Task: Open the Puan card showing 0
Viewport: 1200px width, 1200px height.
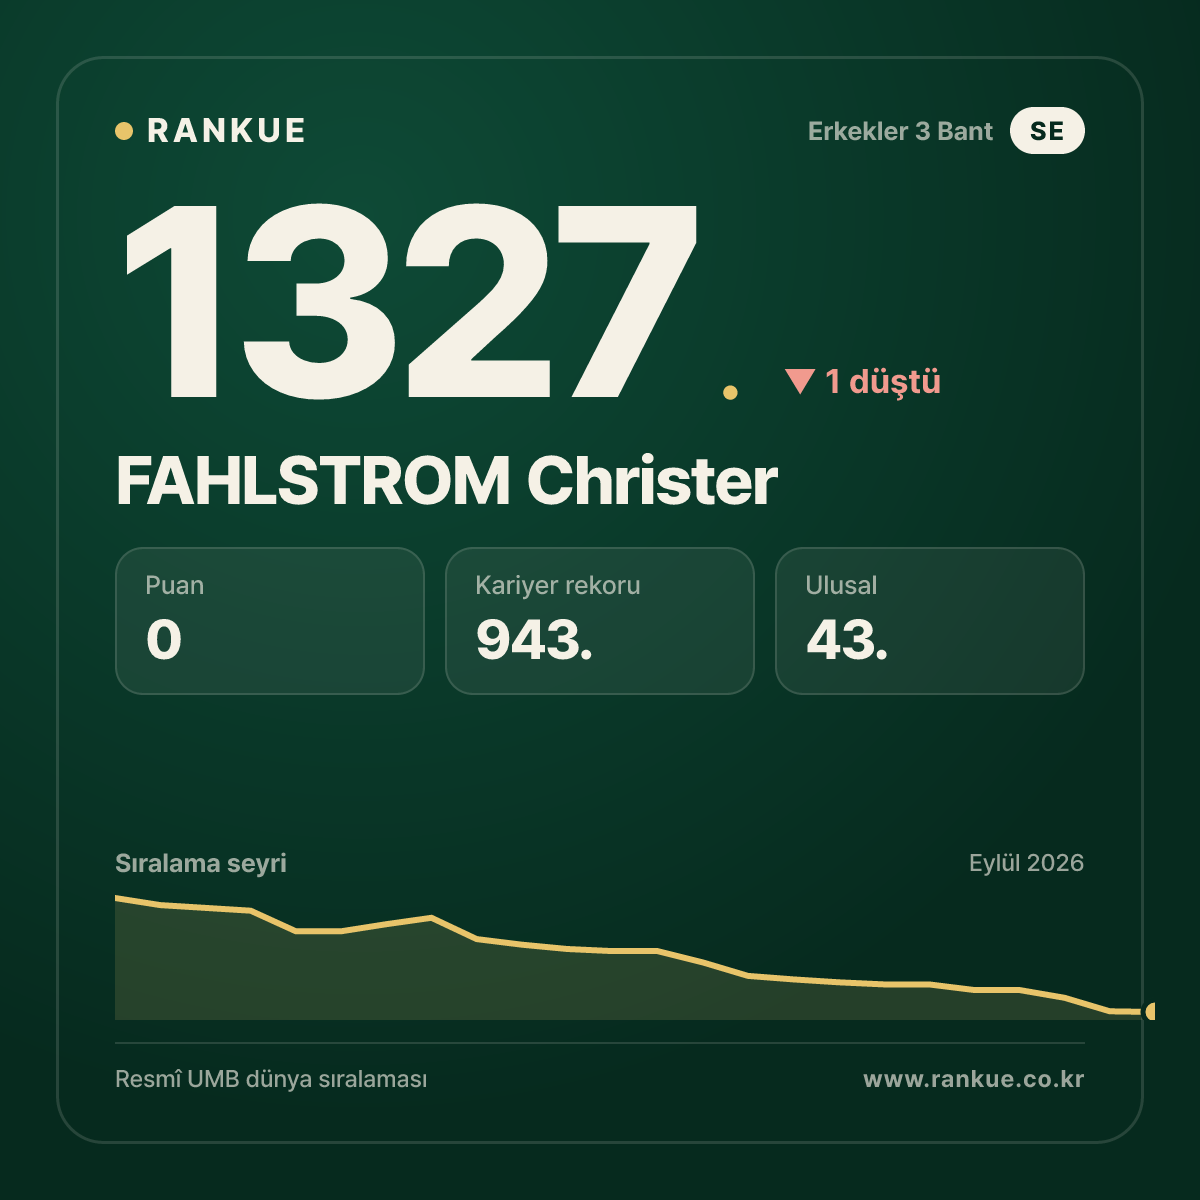Action: click(x=270, y=621)
